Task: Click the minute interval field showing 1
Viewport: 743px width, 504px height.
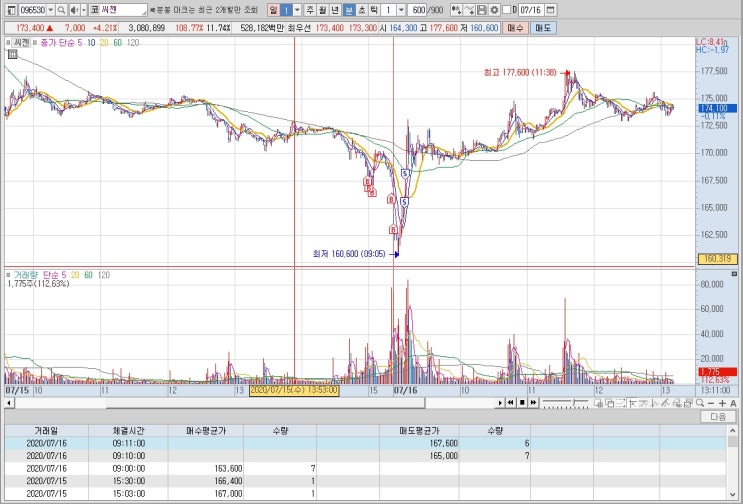Action: [x=389, y=10]
